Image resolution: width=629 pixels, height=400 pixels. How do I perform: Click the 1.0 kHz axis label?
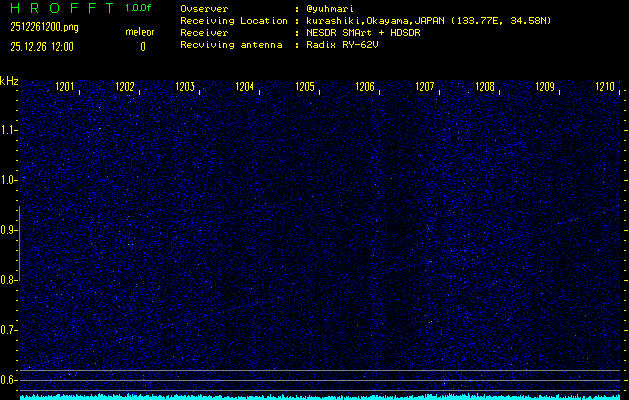click(x=8, y=180)
